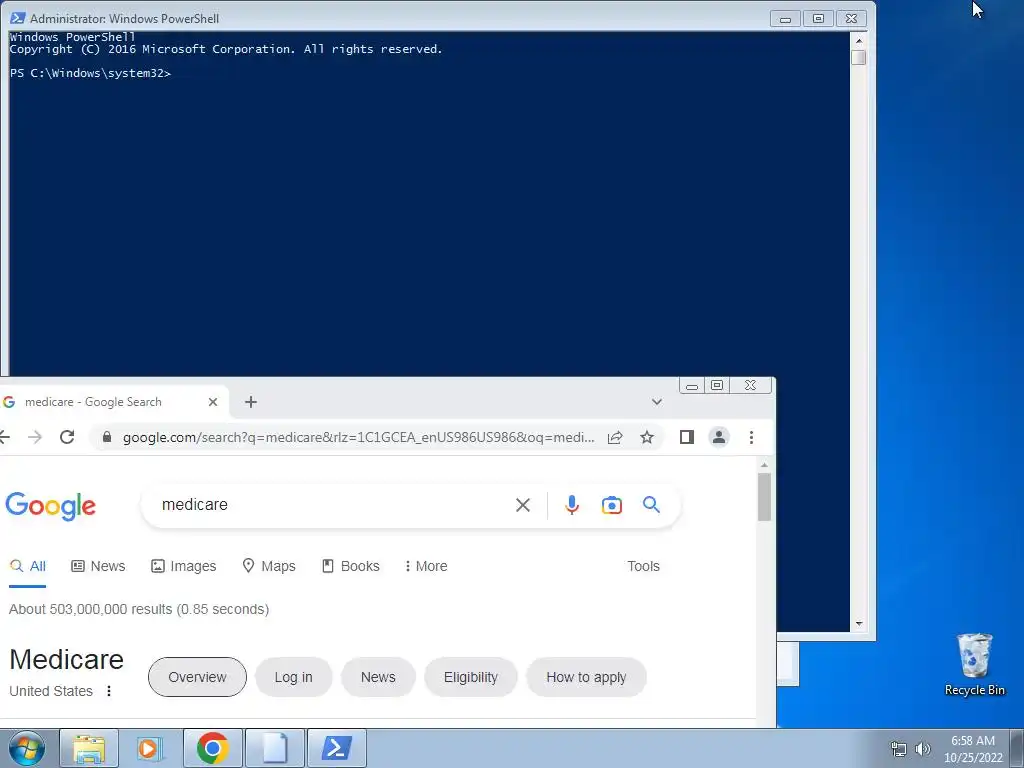View site information via the lock icon
The width and height of the screenshot is (1024, 768).
point(107,437)
